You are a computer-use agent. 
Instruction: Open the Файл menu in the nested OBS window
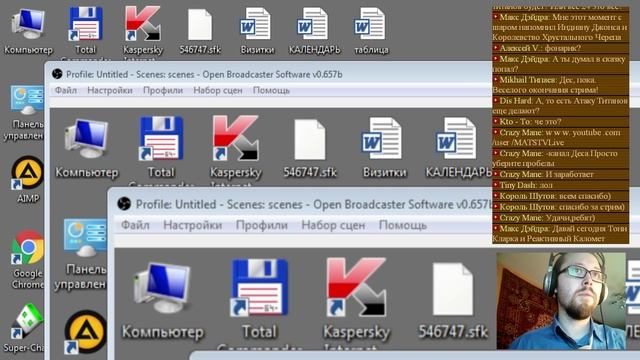[136, 225]
